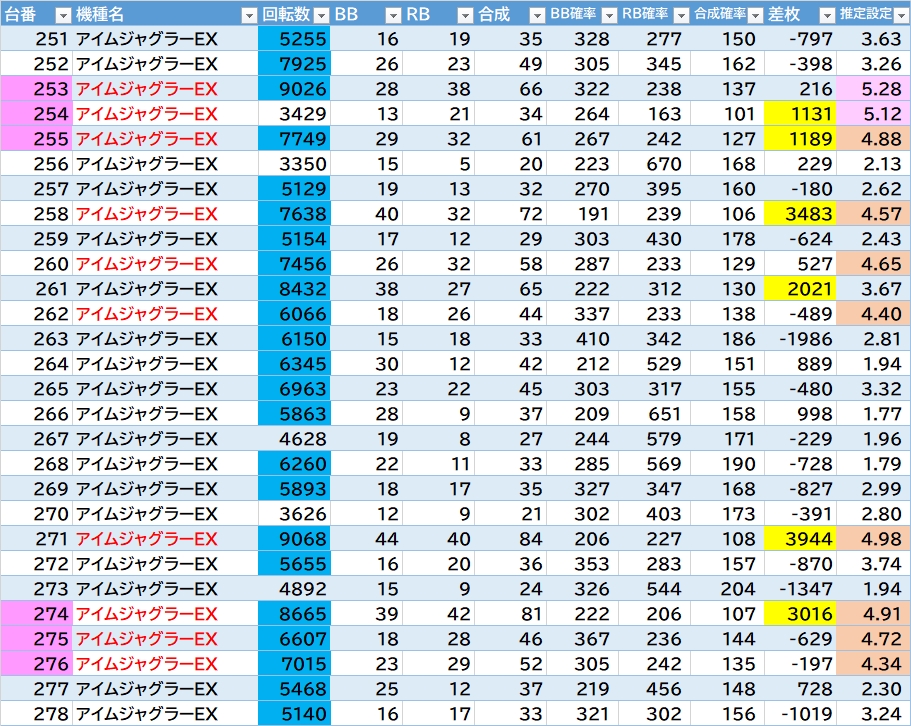Screen dimensions: 911x726
Task: Open the 差枚 column filter dropdown
Action: tap(827, 16)
